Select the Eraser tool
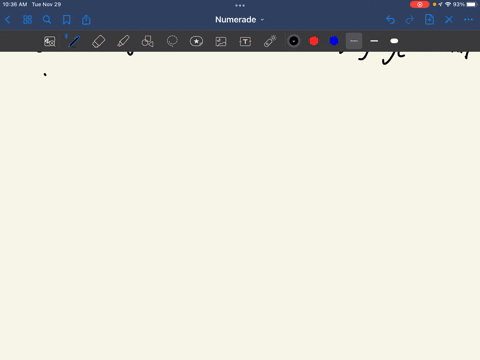 tap(98, 41)
